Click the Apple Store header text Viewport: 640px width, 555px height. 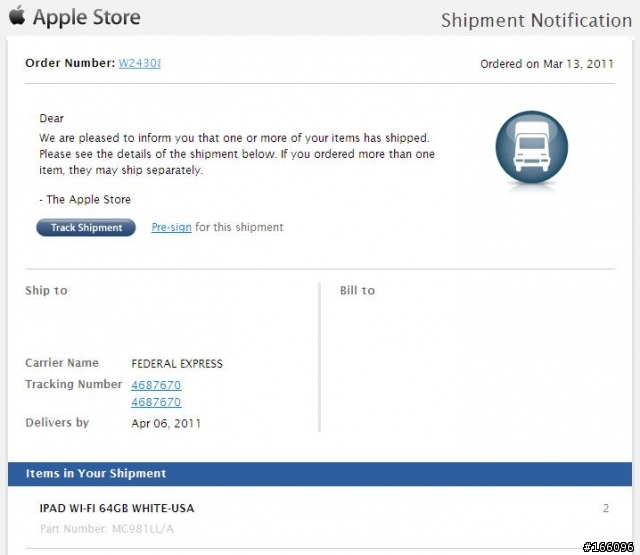pos(87,18)
